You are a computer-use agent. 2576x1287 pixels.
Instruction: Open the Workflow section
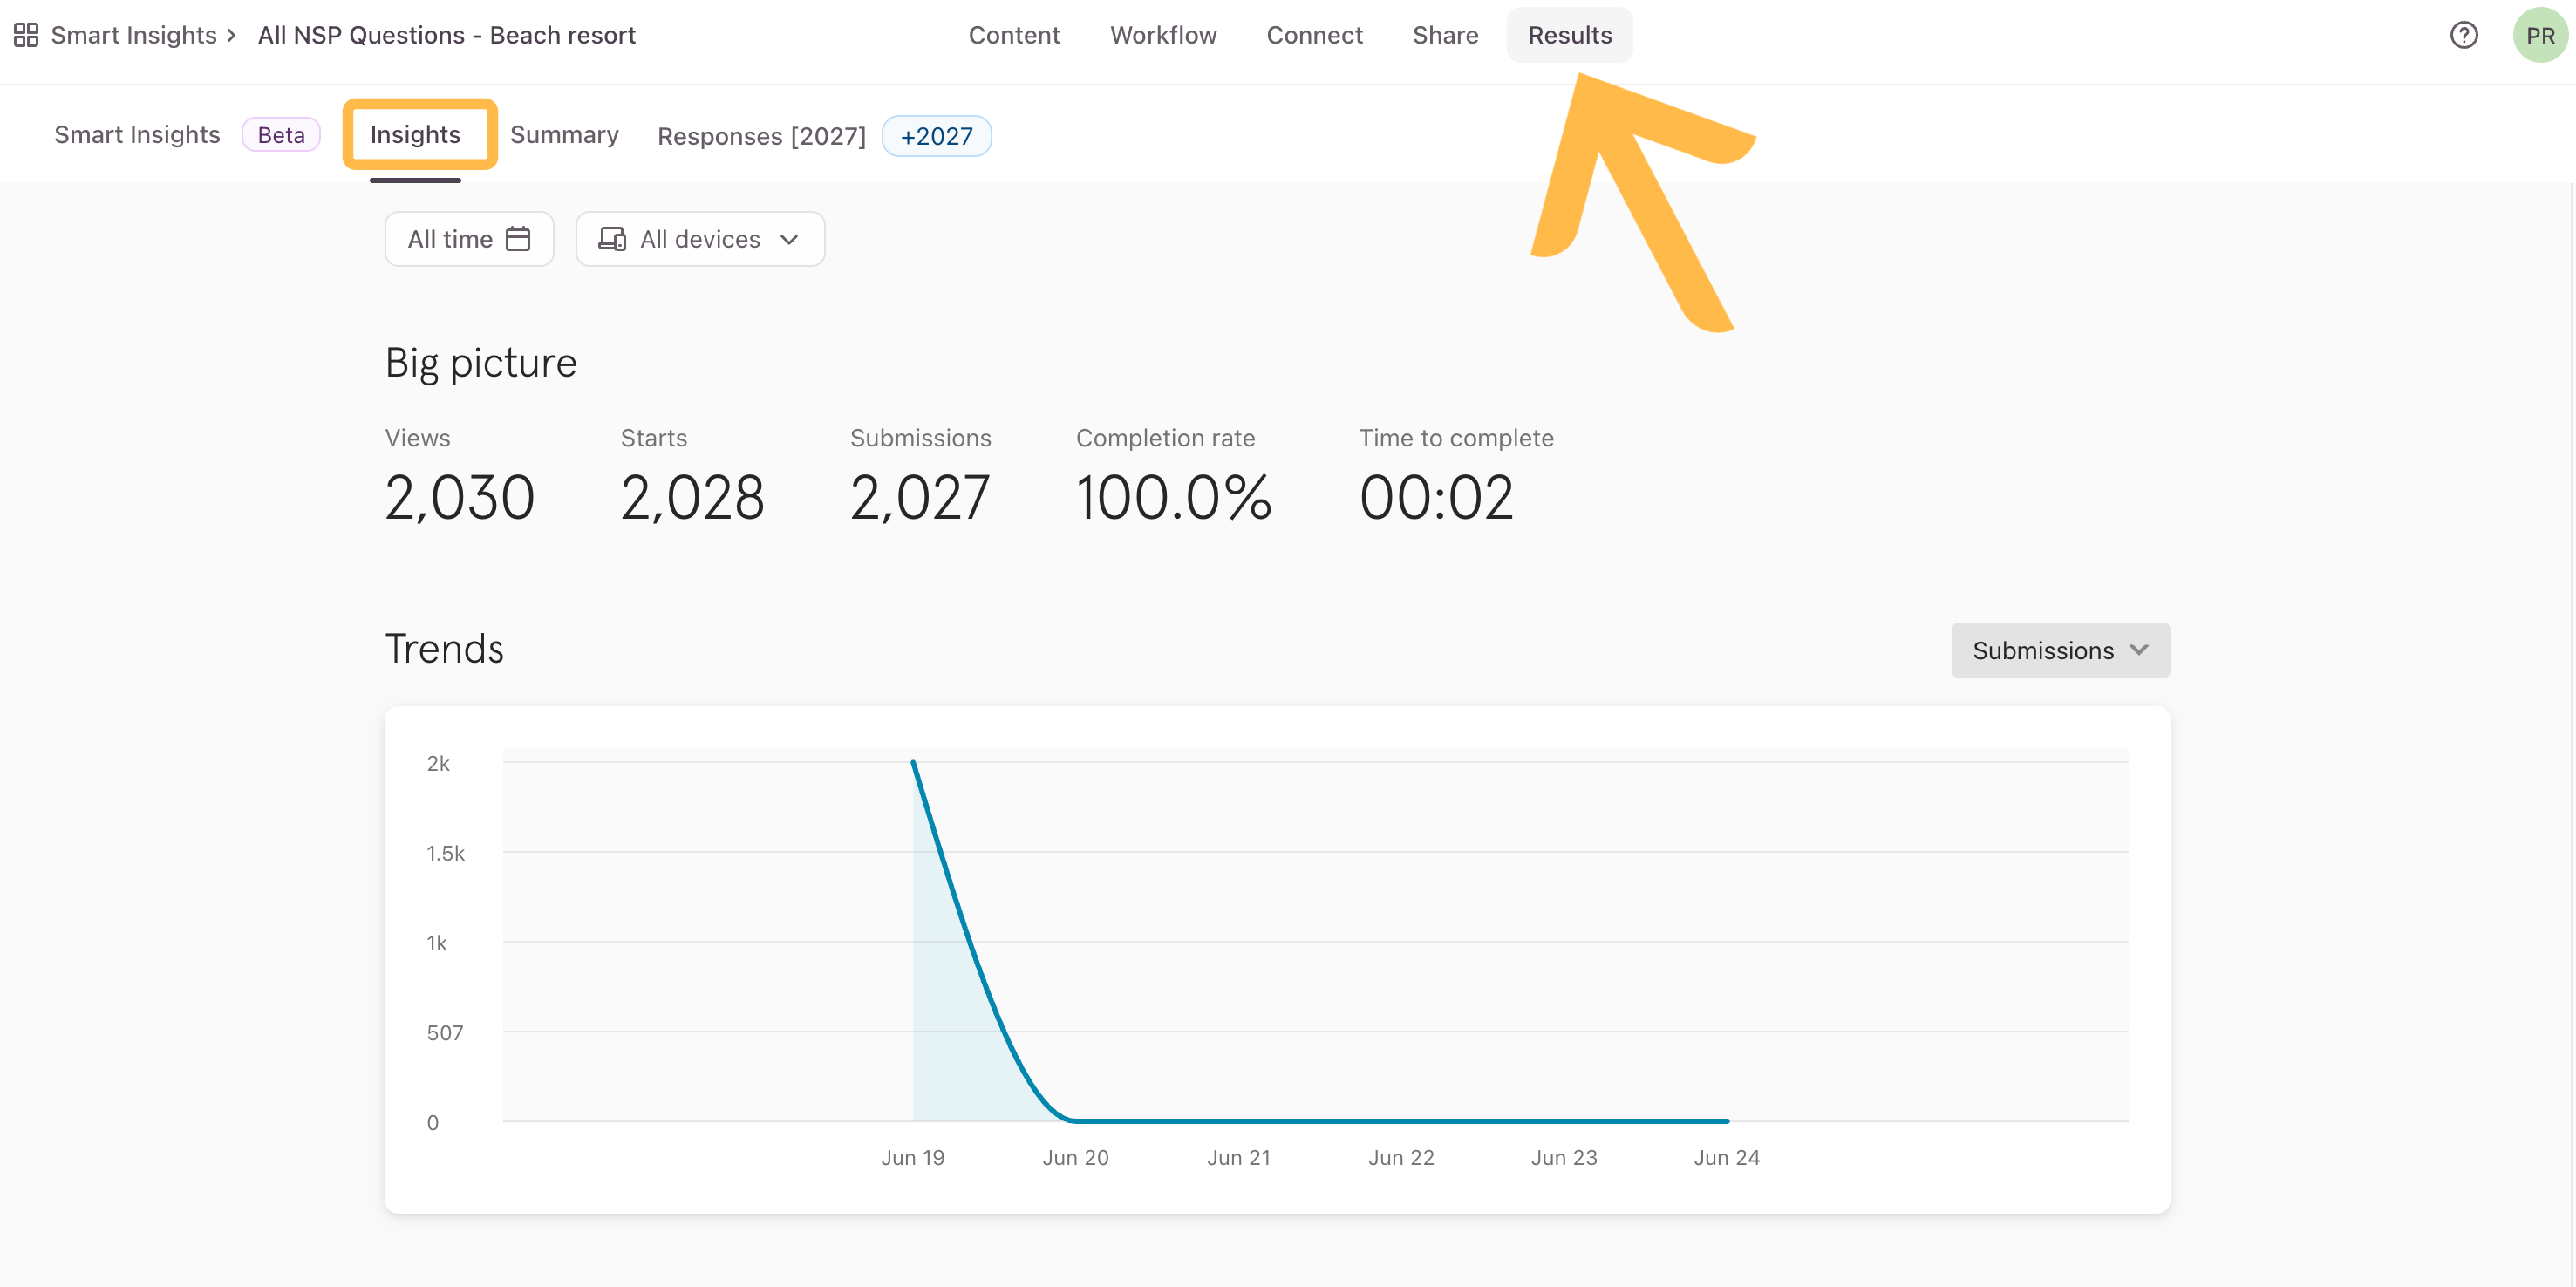pos(1163,35)
